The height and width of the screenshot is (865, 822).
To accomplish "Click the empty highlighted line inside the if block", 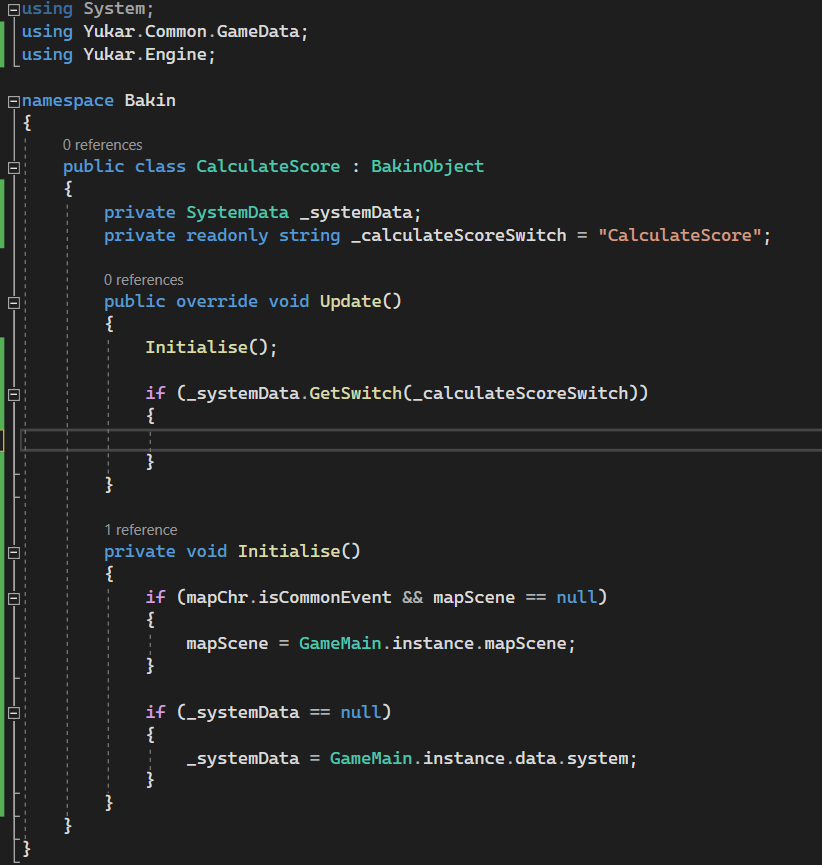I will click(420, 440).
